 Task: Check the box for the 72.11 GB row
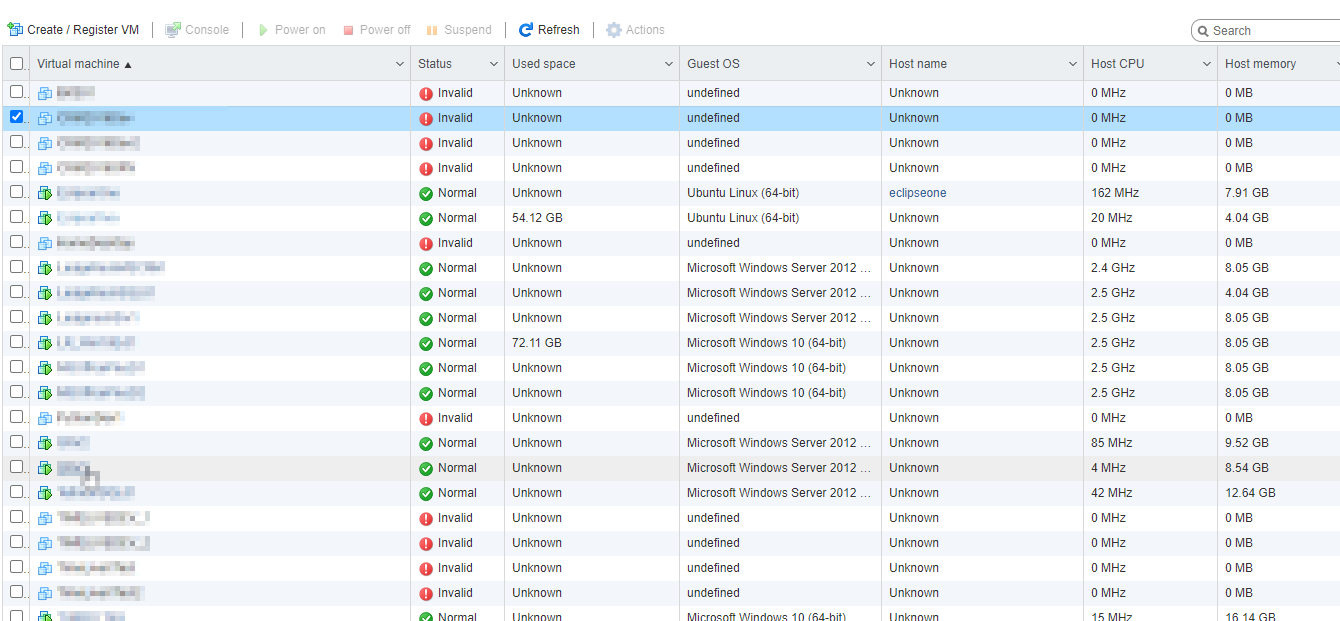[16, 342]
